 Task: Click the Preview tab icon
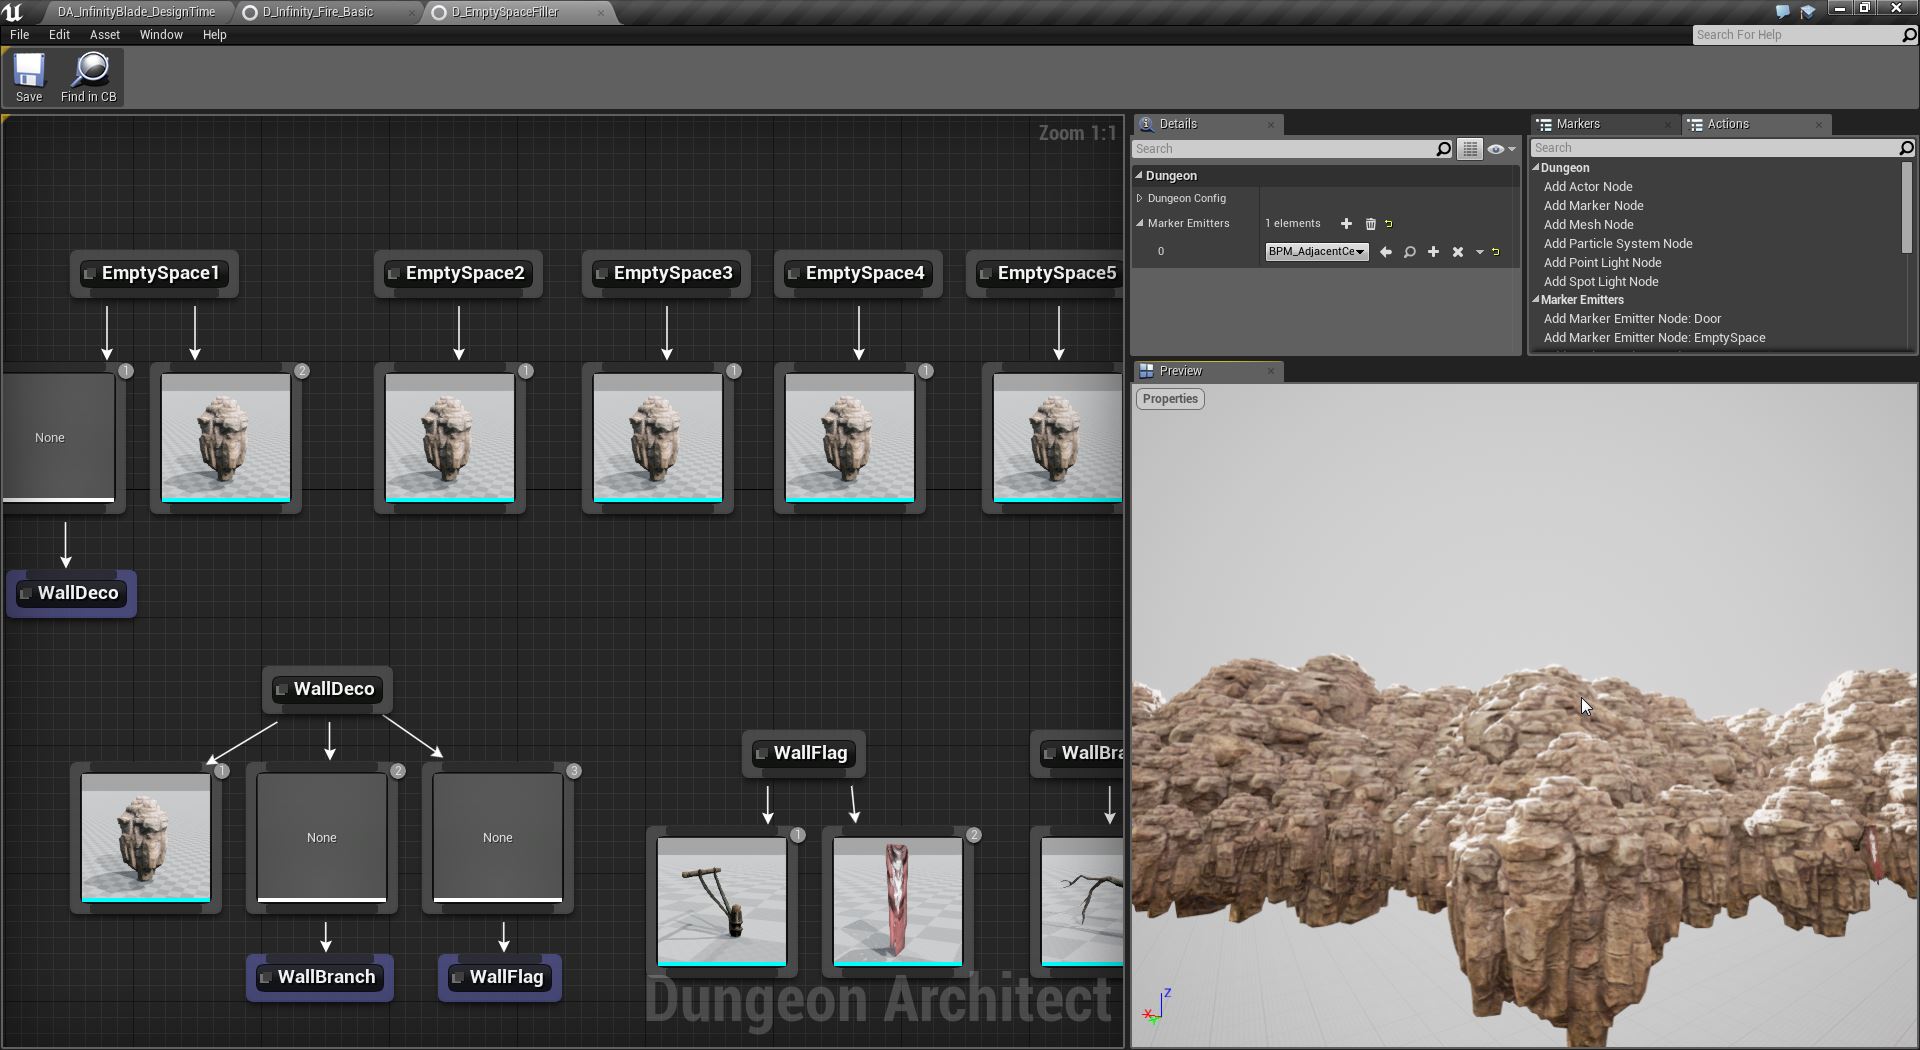click(1146, 371)
